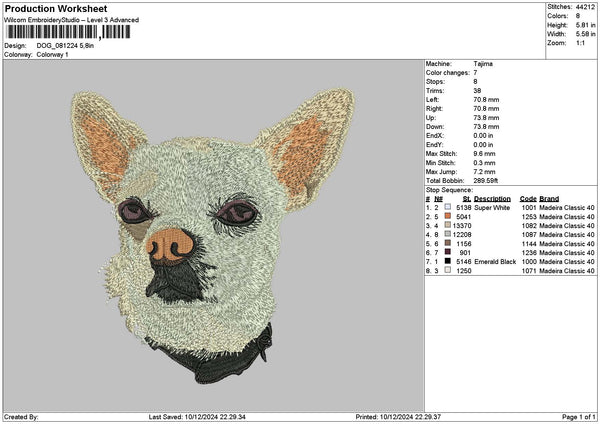Select the Emerald Black color swatch
This screenshot has width=600, height=424.
(x=447, y=261)
